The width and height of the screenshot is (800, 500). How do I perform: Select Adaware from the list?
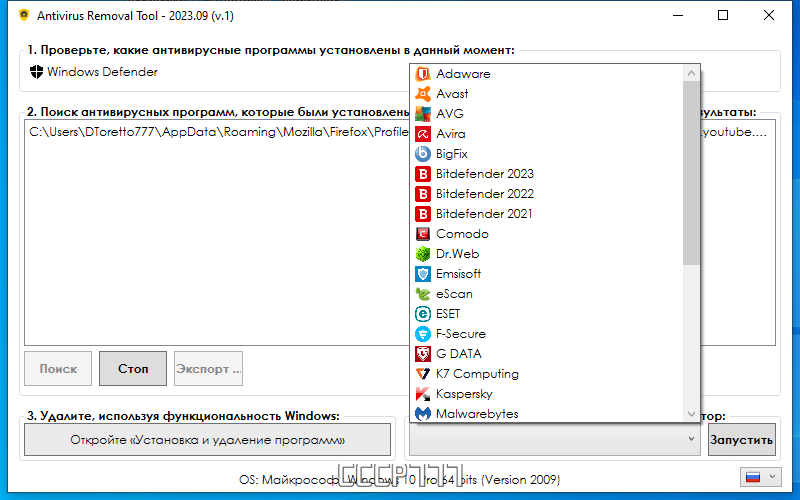pos(546,74)
